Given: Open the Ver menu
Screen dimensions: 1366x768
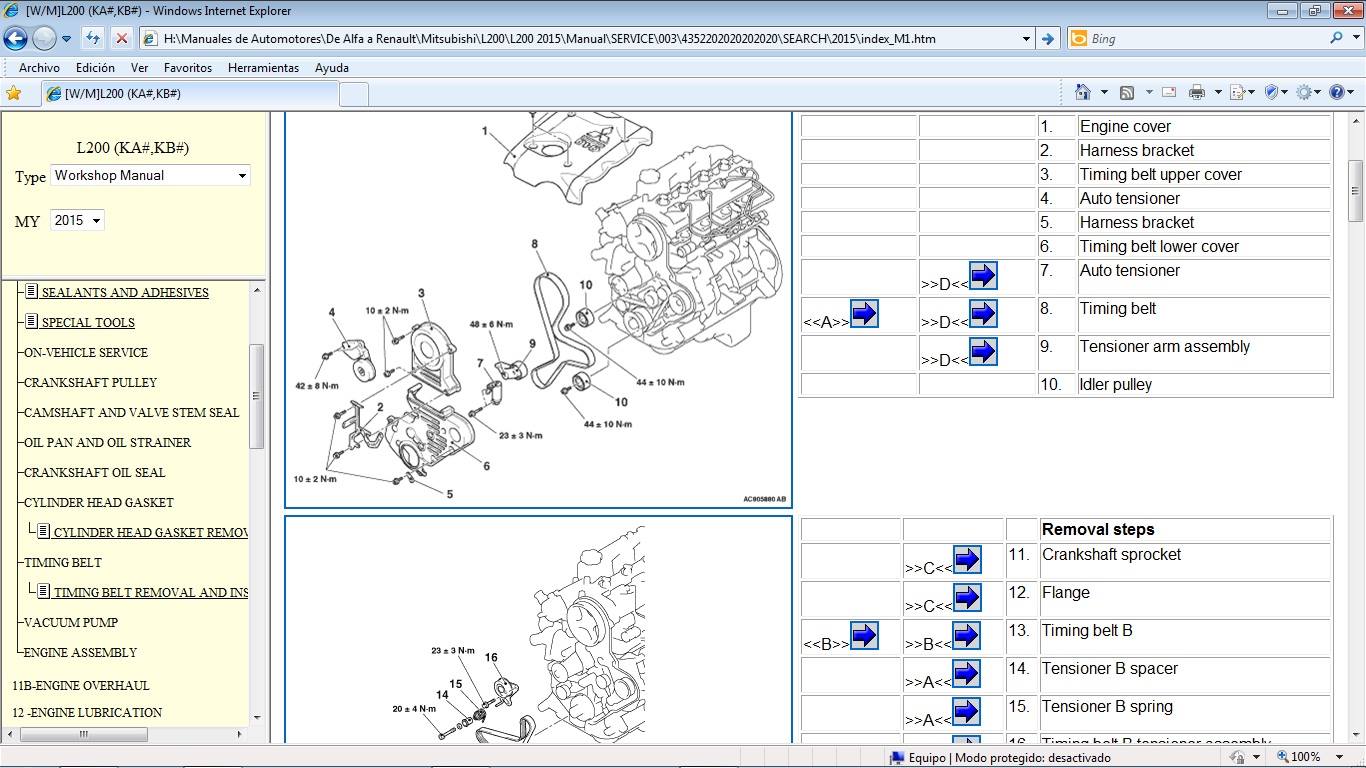Looking at the screenshot, I should tap(139, 68).
